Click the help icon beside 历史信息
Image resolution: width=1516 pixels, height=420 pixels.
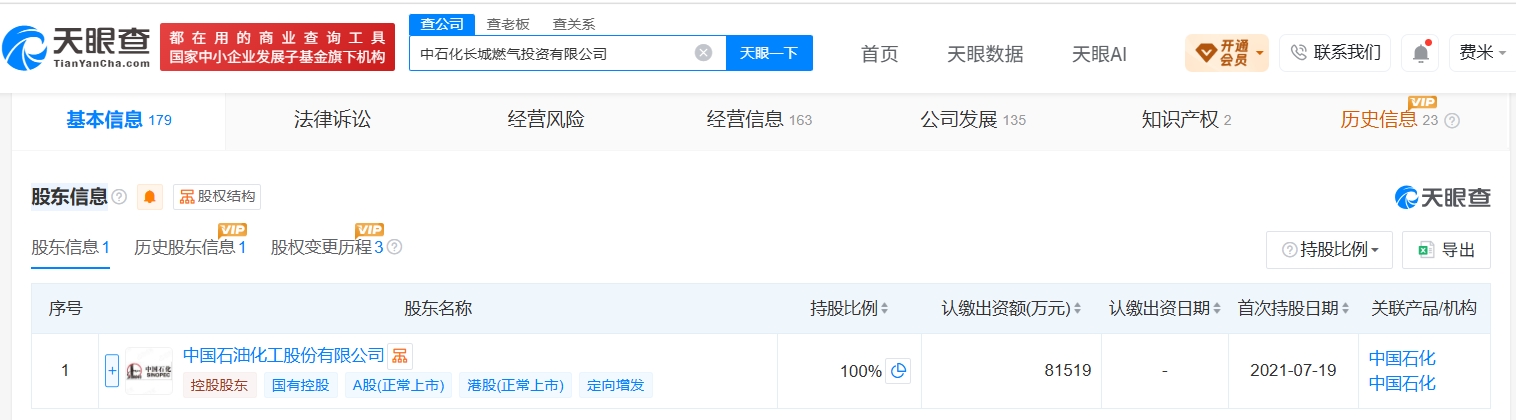[1452, 121]
